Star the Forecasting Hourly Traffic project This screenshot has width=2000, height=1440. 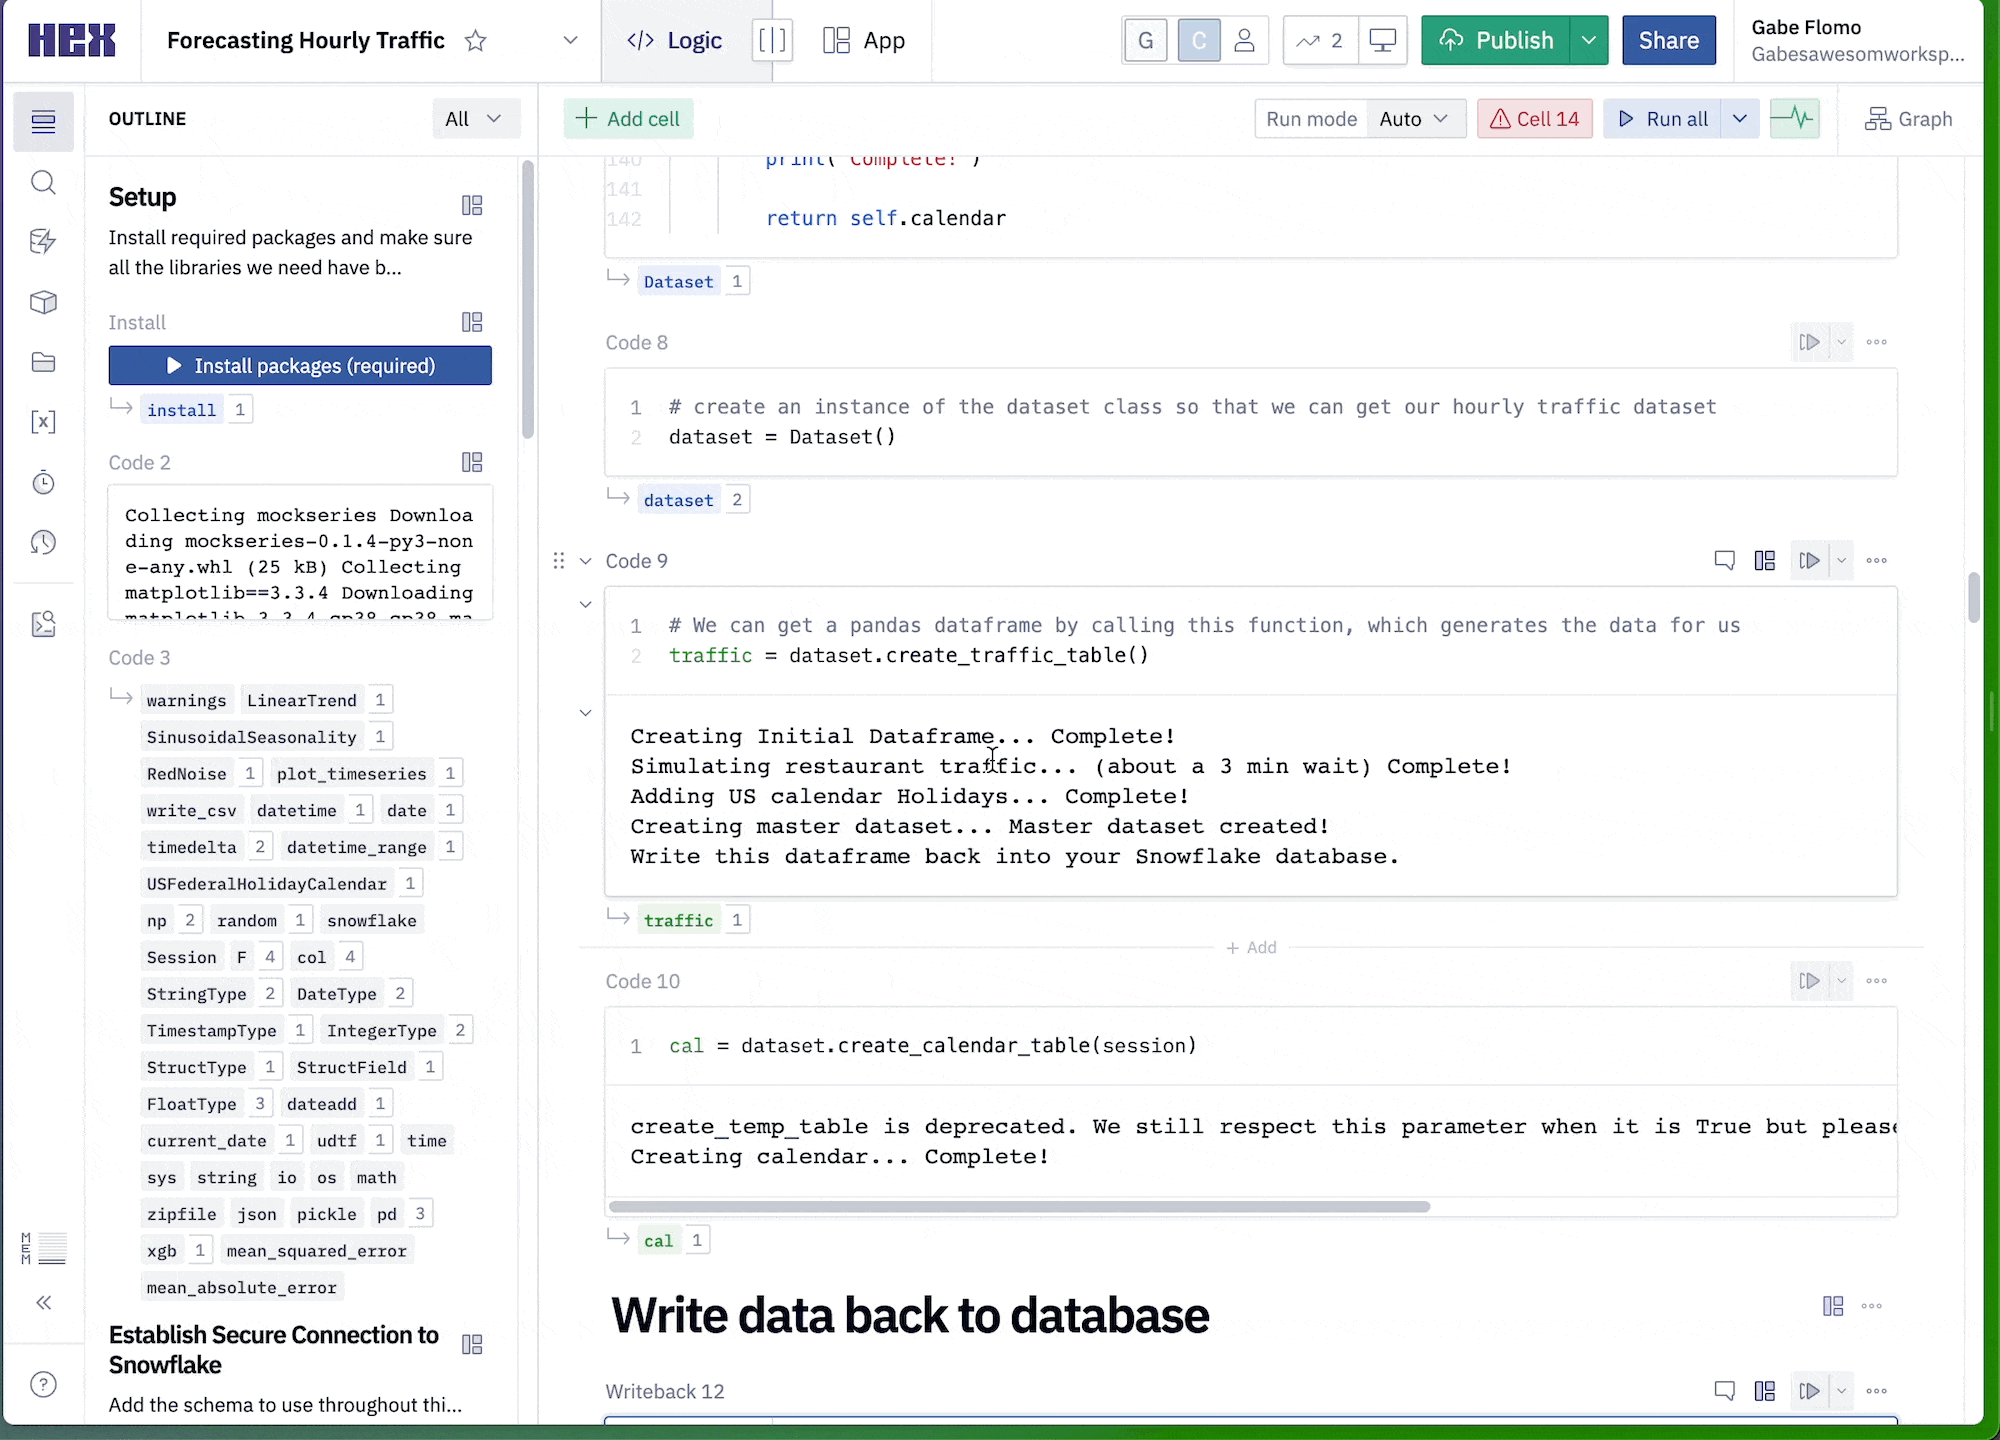click(x=476, y=41)
